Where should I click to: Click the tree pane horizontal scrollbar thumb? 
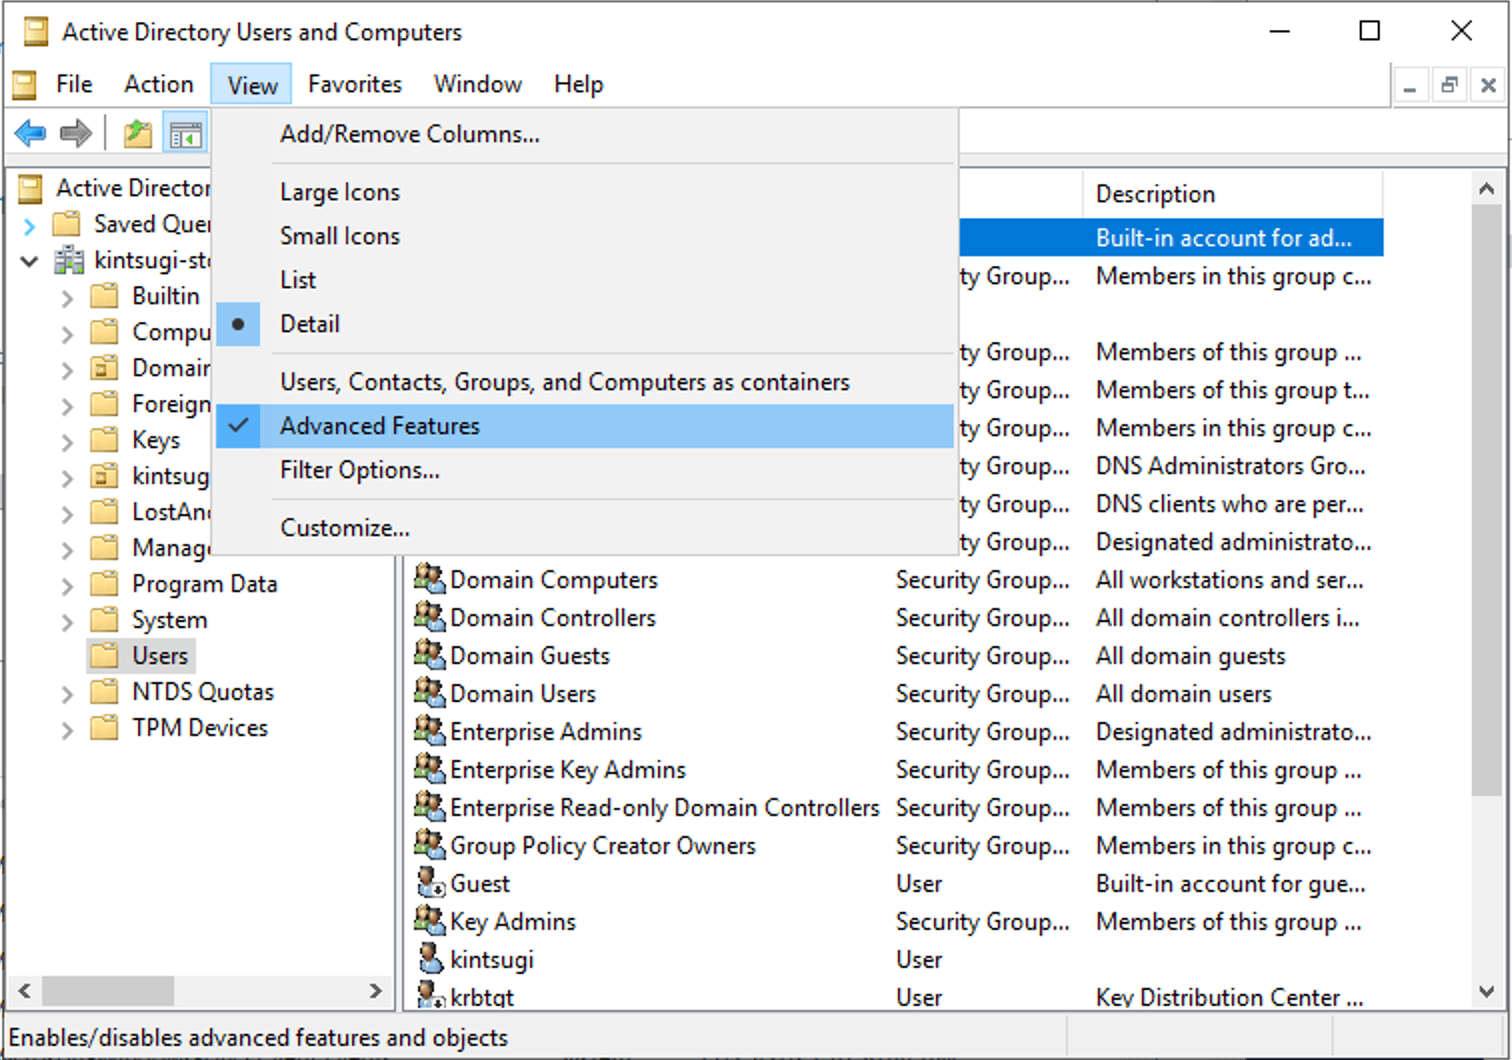point(108,991)
